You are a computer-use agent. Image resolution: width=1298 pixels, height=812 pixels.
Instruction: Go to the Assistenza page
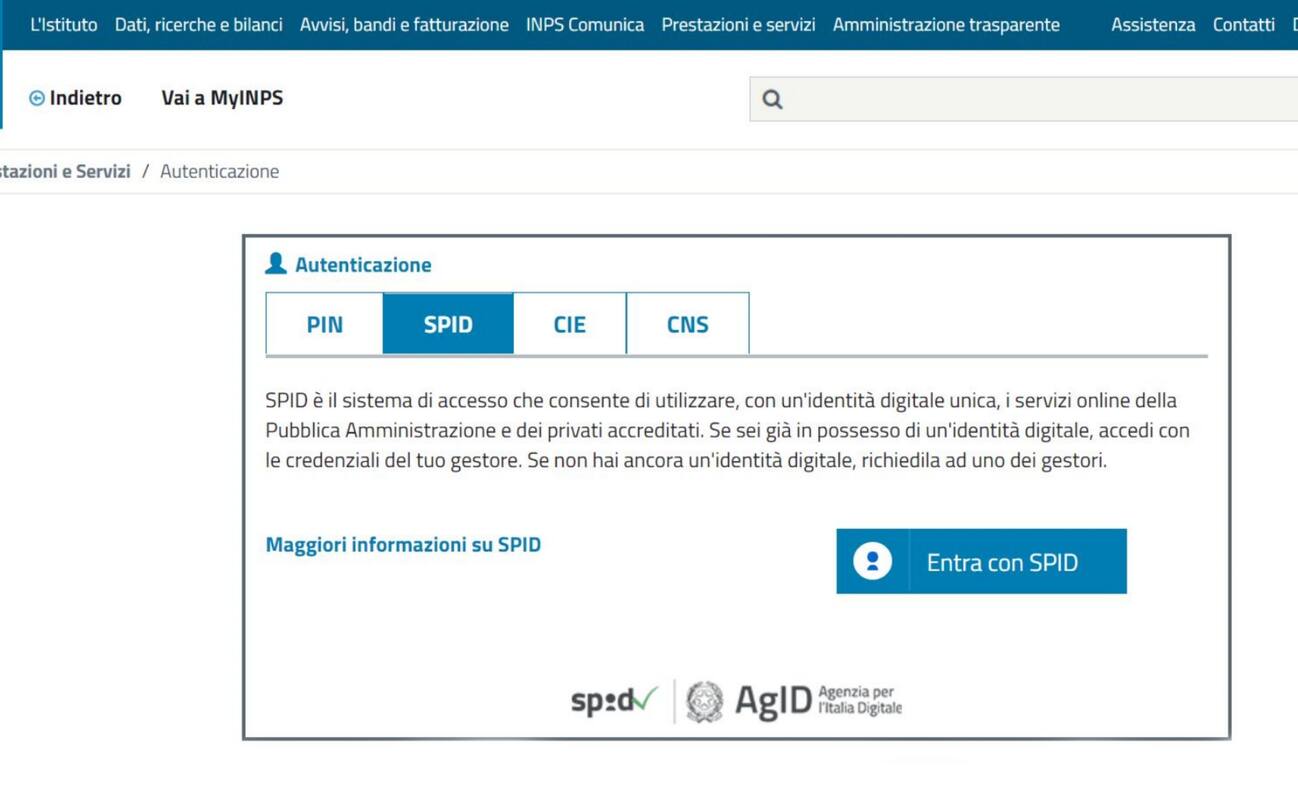[x=1153, y=25]
